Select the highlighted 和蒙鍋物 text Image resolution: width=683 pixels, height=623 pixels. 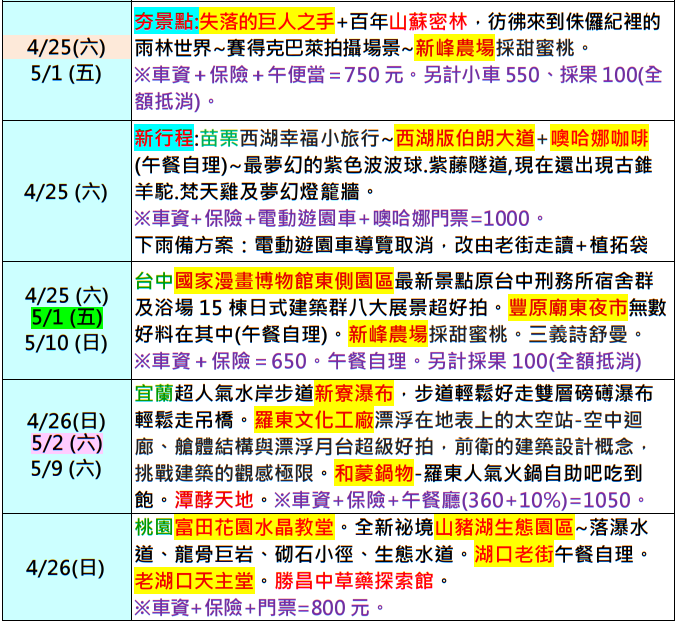(373, 472)
